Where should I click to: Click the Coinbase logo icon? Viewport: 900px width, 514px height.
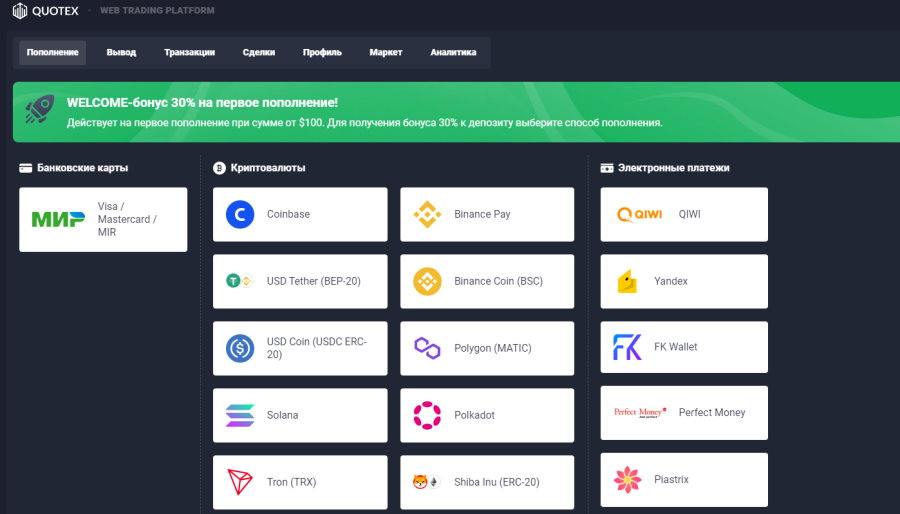pos(240,215)
